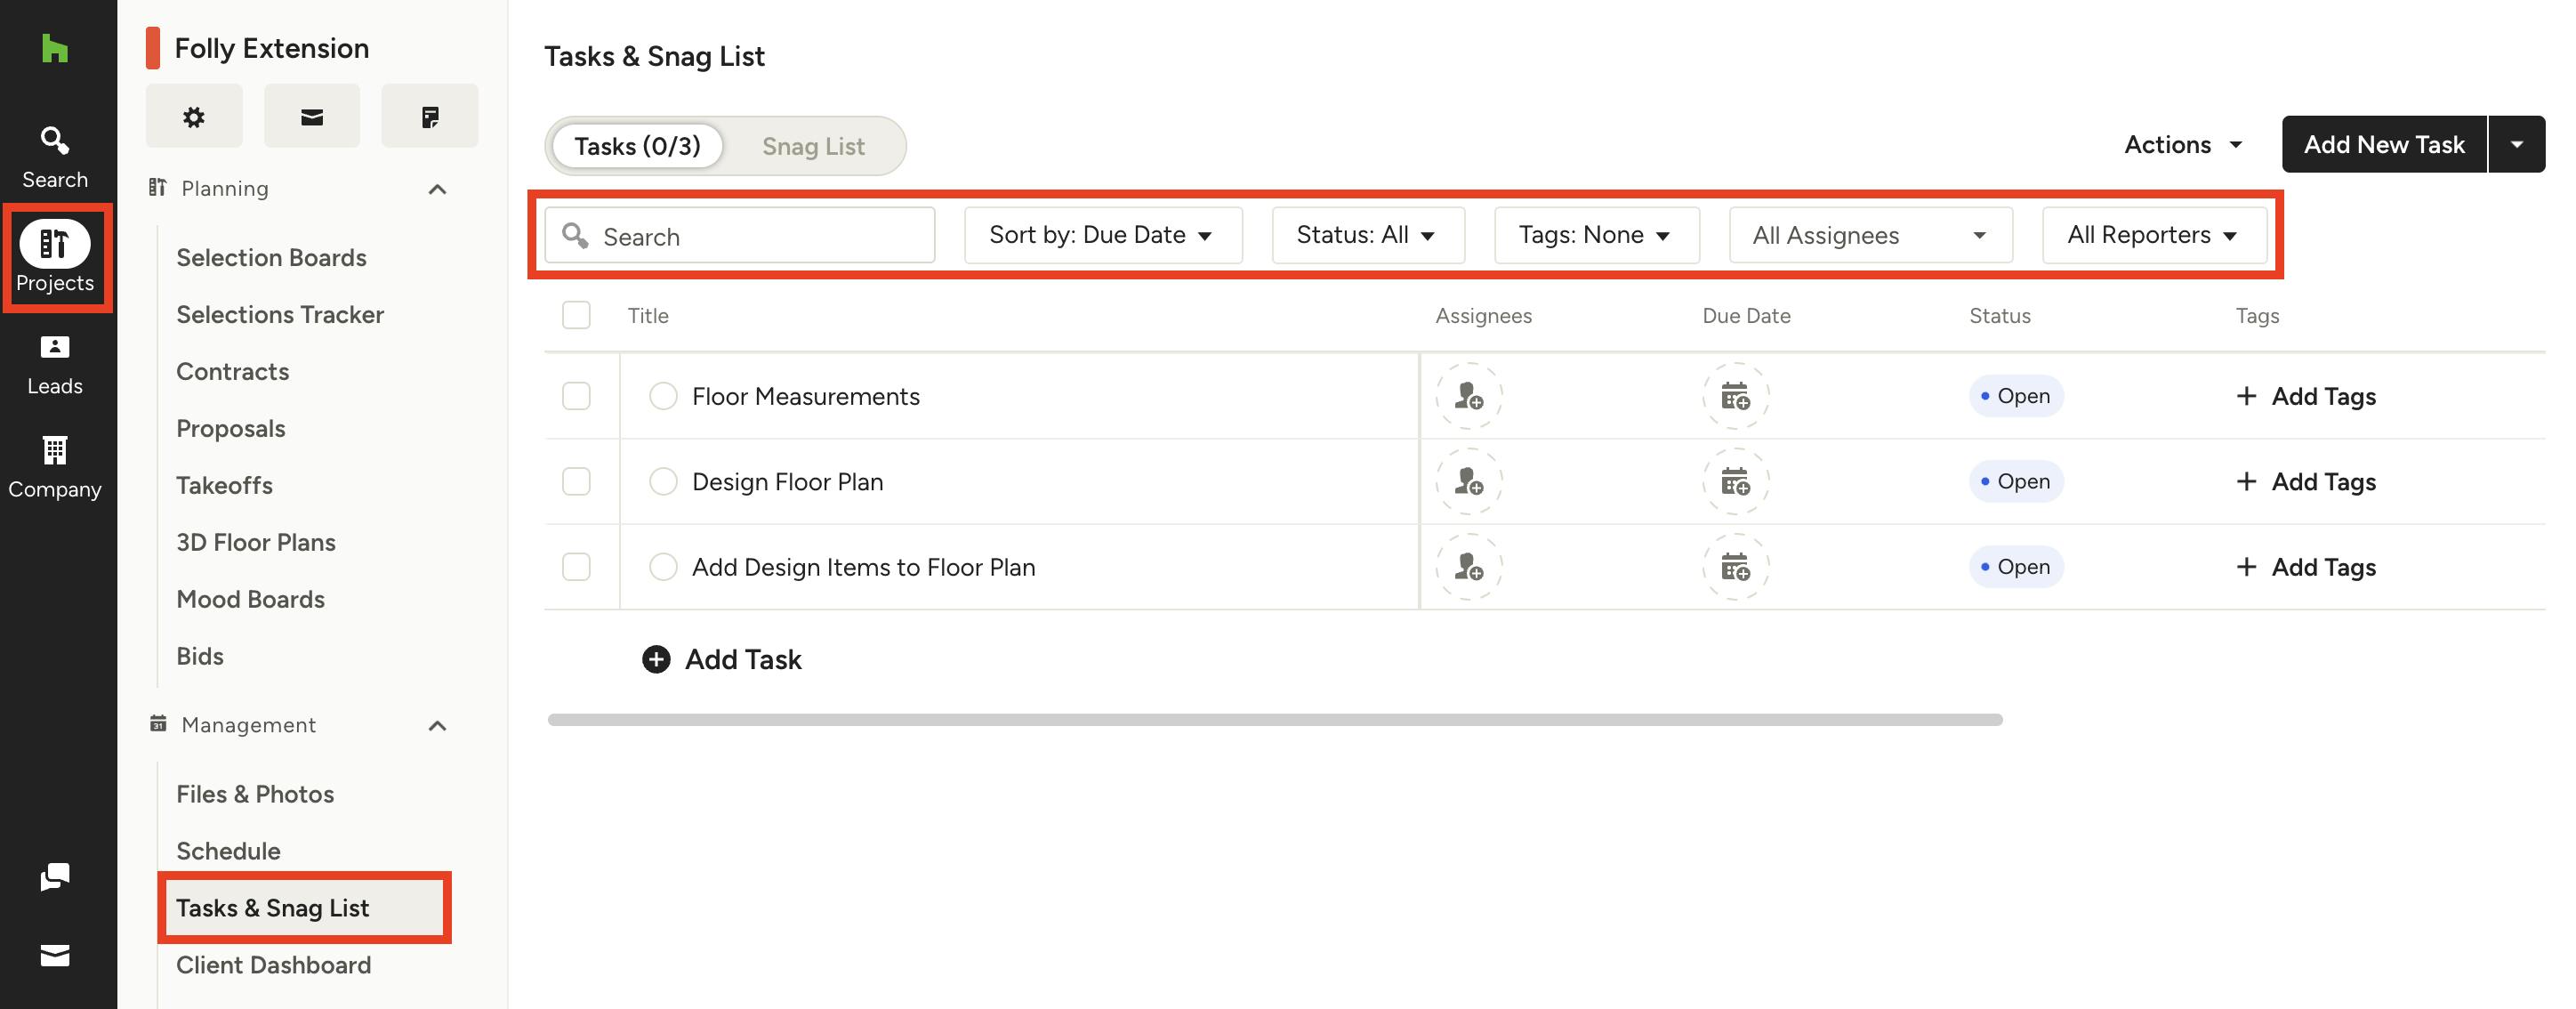2576x1009 pixels.
Task: Add assignee to Floor Measurements task
Action: click(x=1468, y=396)
